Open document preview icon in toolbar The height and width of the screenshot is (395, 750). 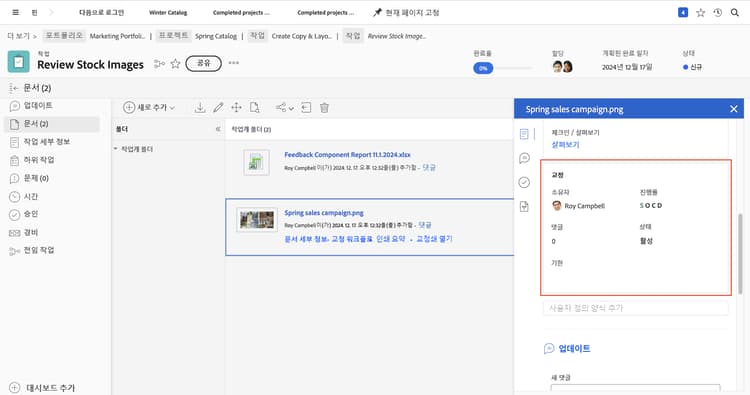(254, 108)
